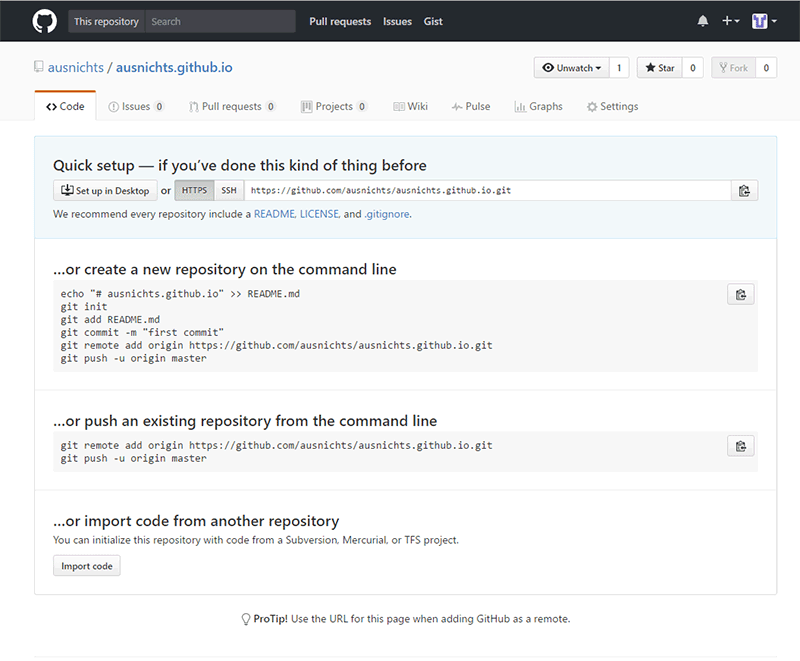800x661 pixels.
Task: Click the This repository search scope
Action: pos(107,21)
